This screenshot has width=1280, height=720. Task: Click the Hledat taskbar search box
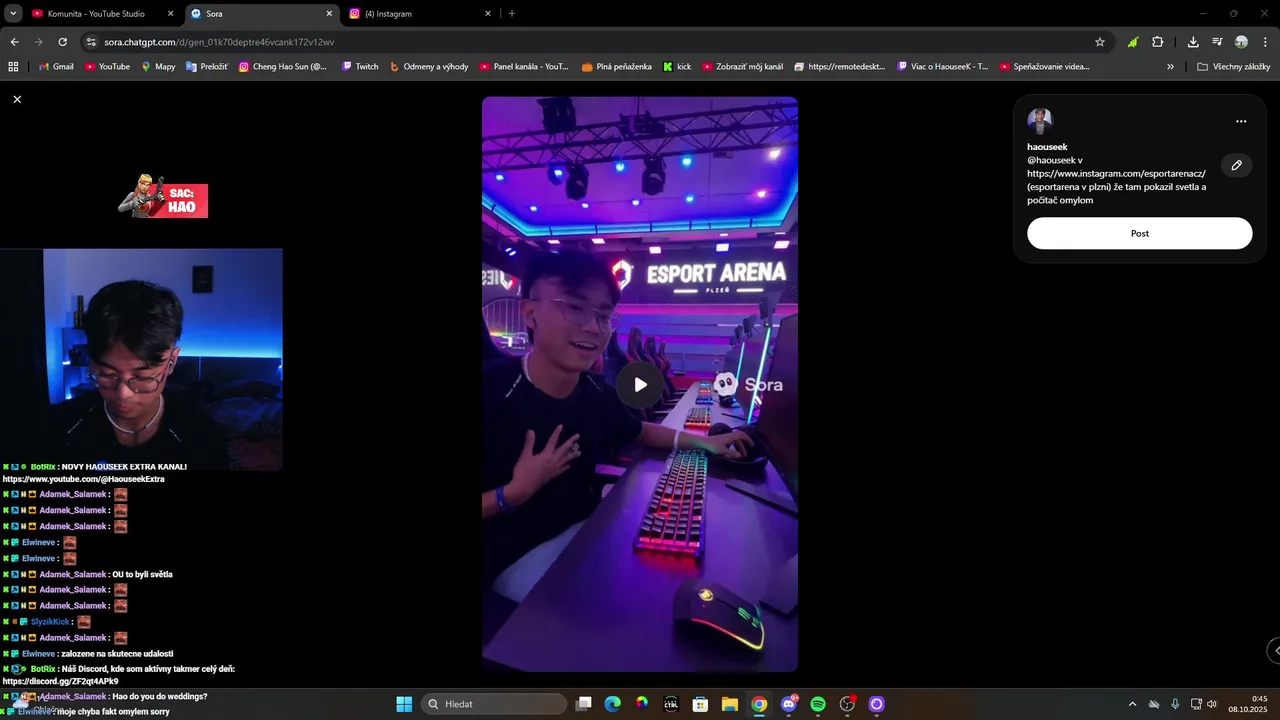click(494, 704)
